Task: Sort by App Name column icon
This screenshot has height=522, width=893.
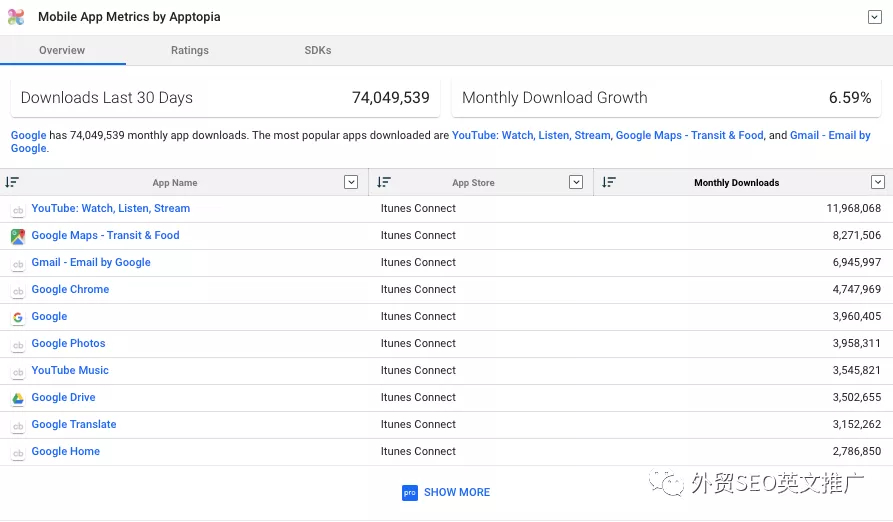Action: [12, 182]
